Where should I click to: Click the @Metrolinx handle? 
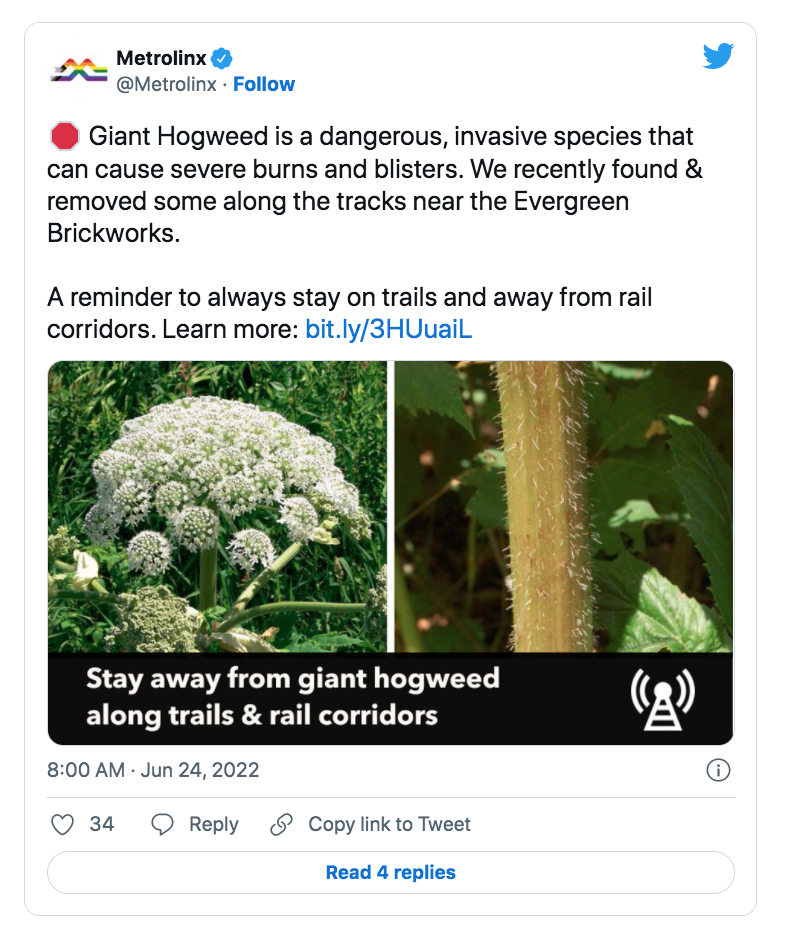166,84
